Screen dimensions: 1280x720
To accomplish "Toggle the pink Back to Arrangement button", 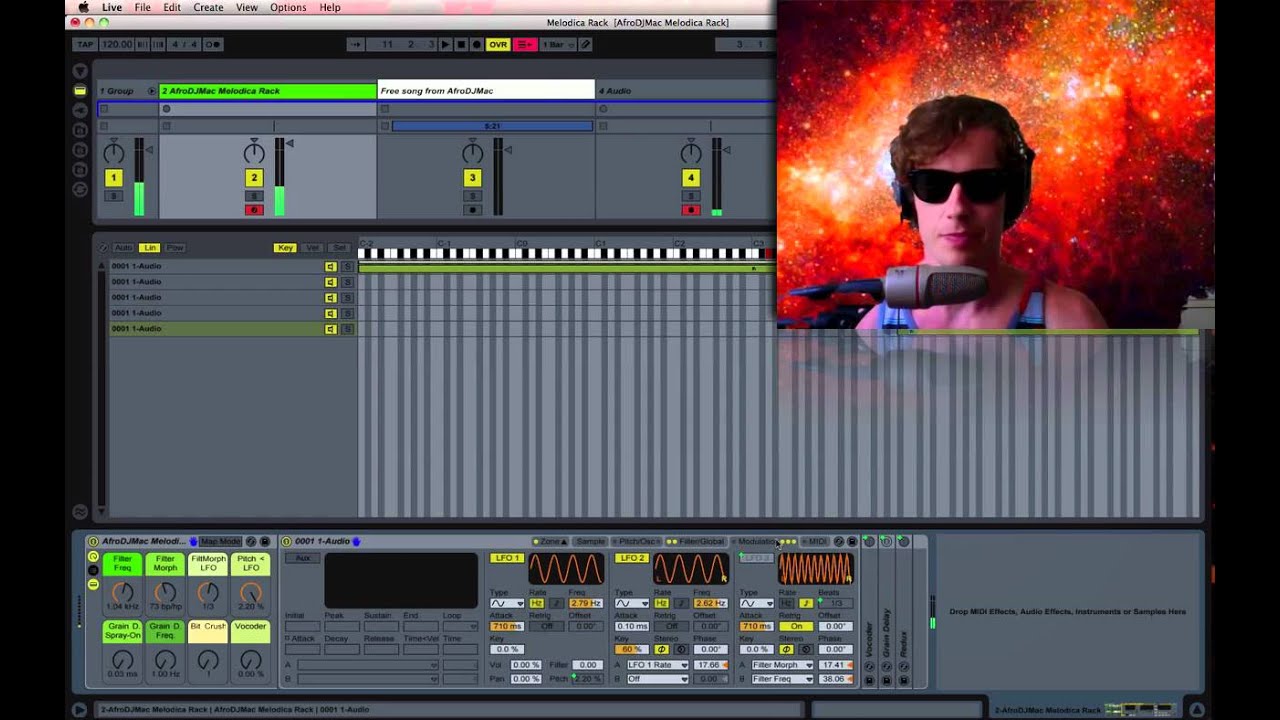I will point(525,45).
